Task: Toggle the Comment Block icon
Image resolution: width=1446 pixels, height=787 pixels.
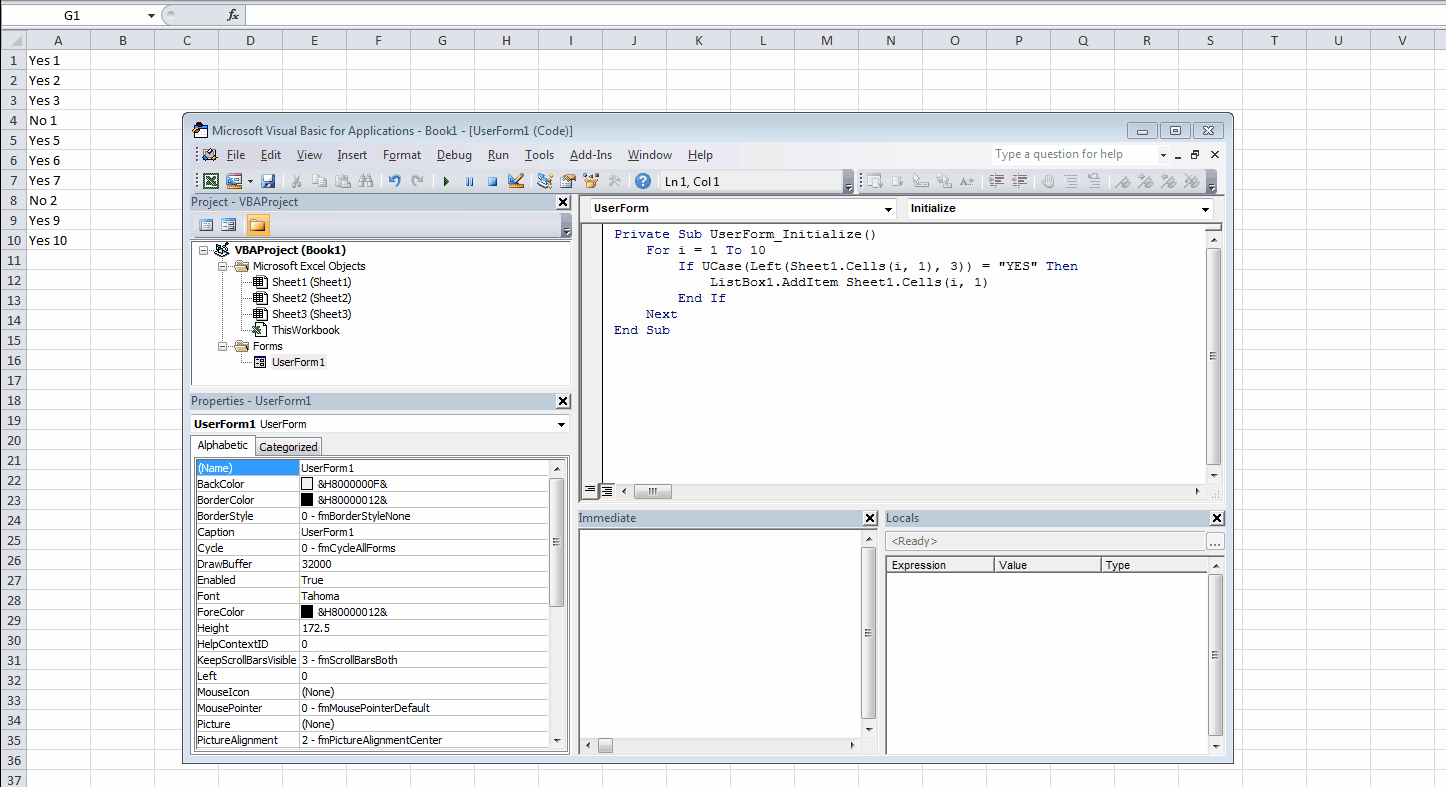Action: pos(1071,181)
